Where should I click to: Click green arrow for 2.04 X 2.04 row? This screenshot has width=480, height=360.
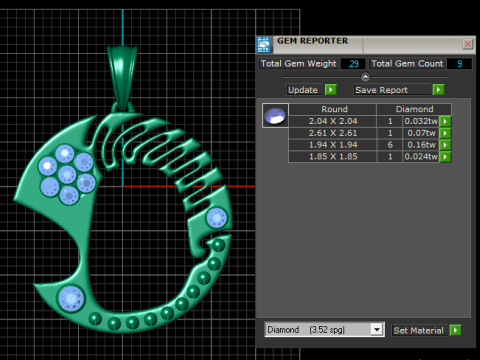(445, 121)
